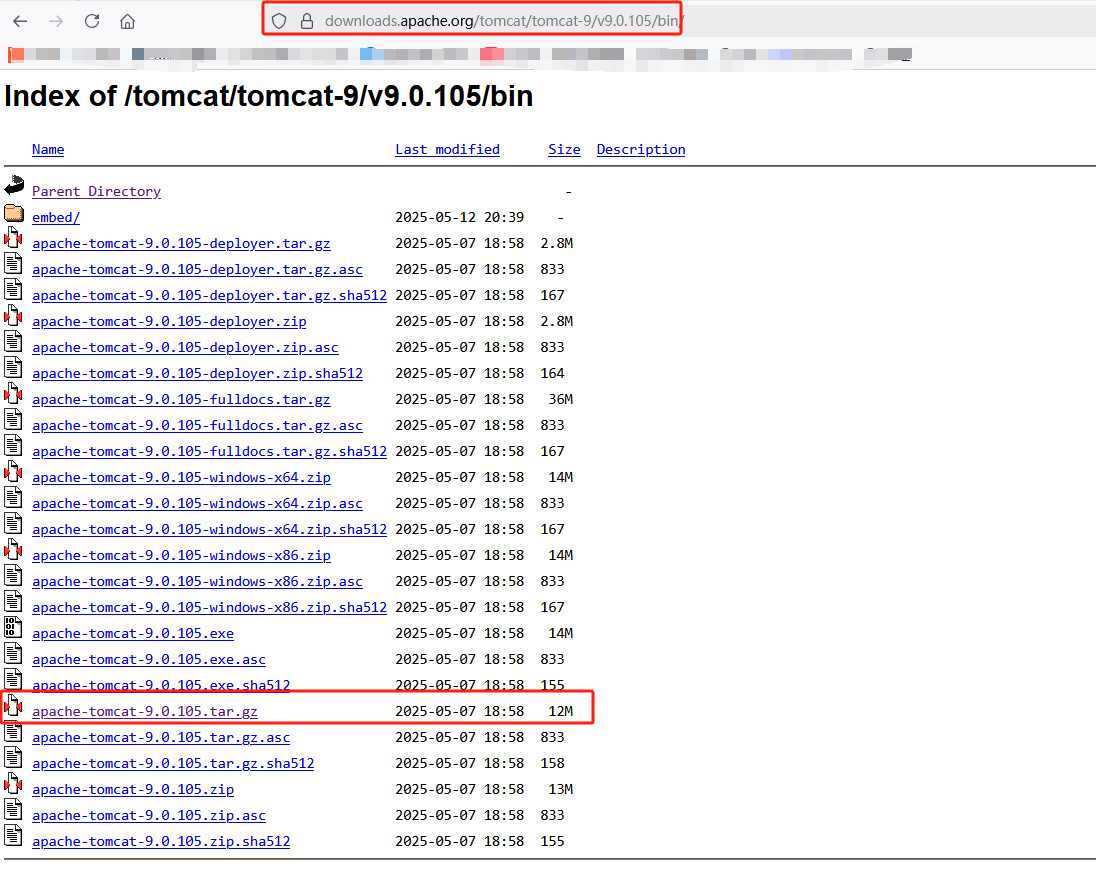Select the 36M size value for fulldocs.tar.gz
This screenshot has width=1096, height=872.
561,400
